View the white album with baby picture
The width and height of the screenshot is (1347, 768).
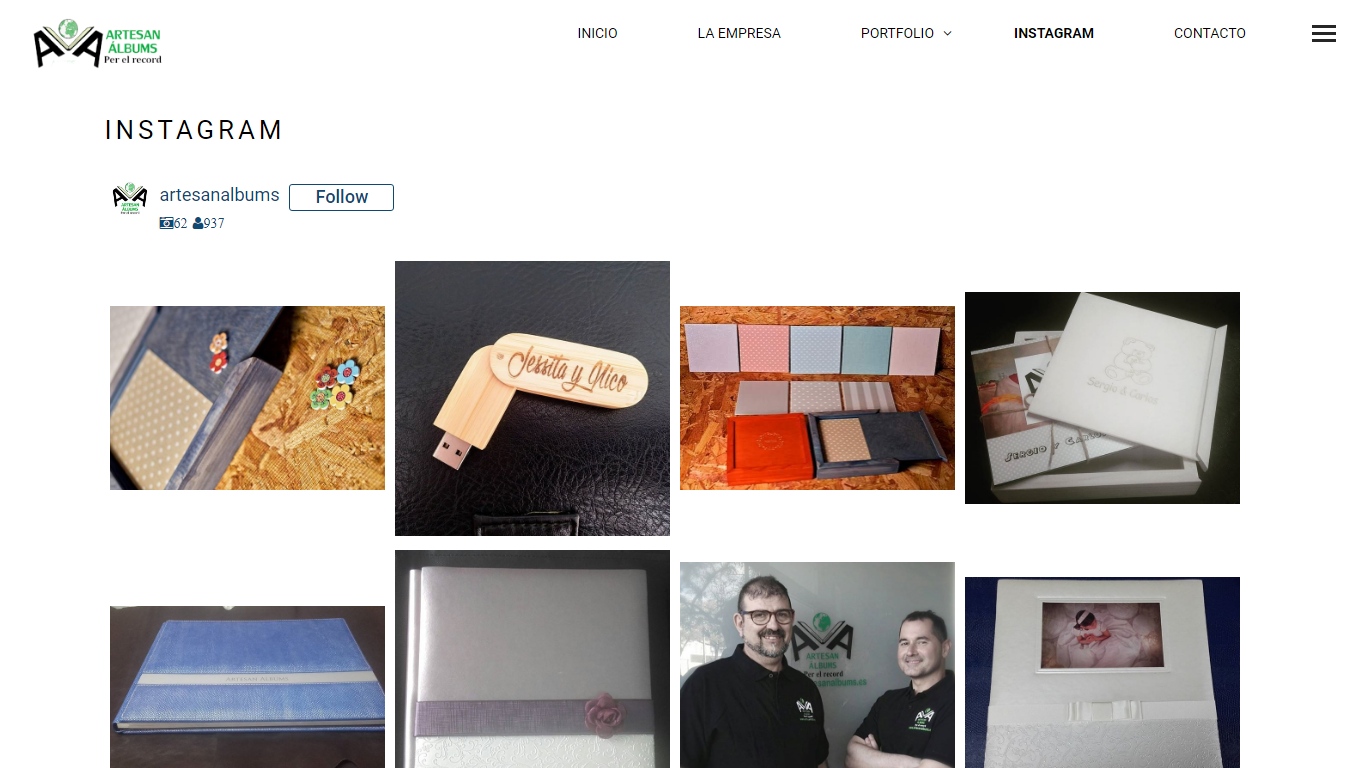coord(1102,672)
